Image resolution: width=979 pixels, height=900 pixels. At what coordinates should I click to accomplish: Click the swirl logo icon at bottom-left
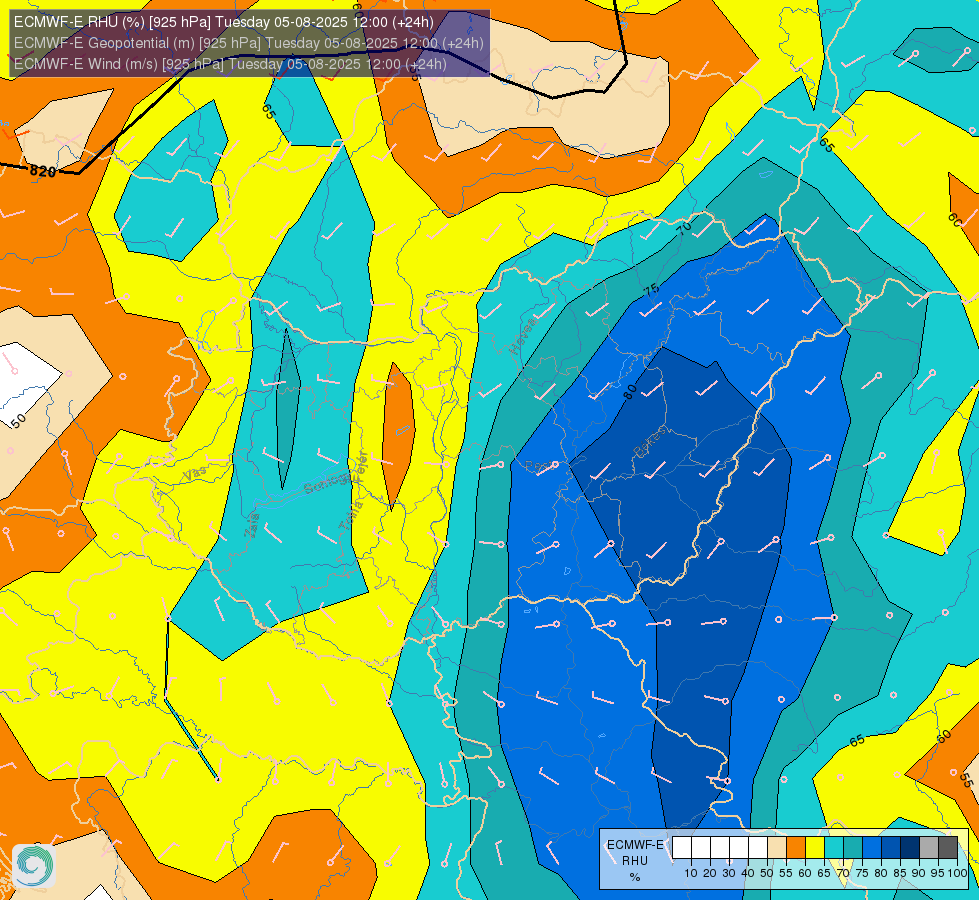34,866
